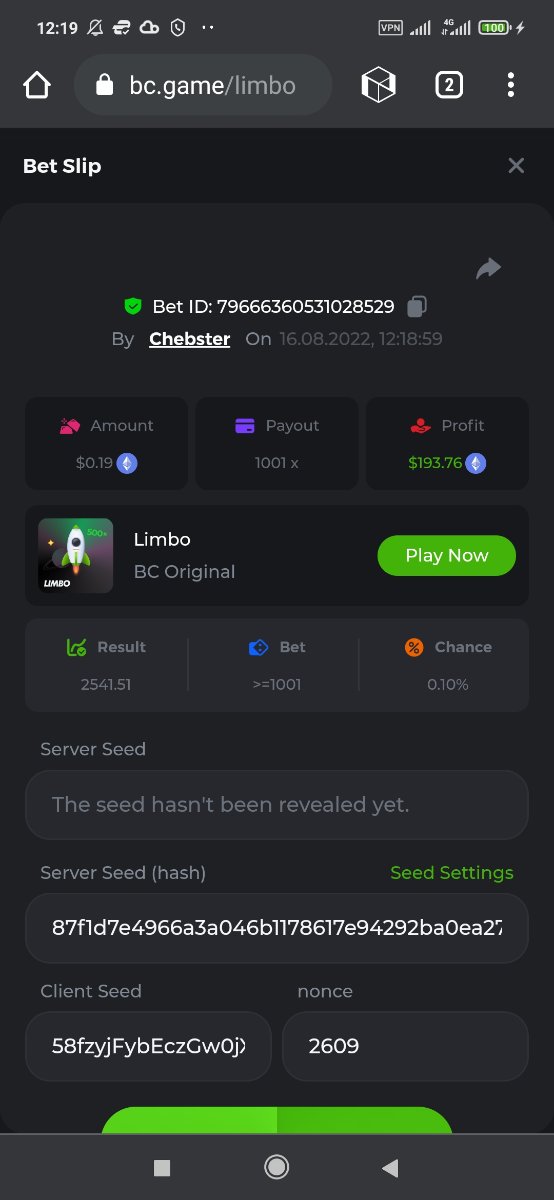Tap the Ethereum coin icon beside Profit
This screenshot has width=554, height=1200.
coord(476,463)
